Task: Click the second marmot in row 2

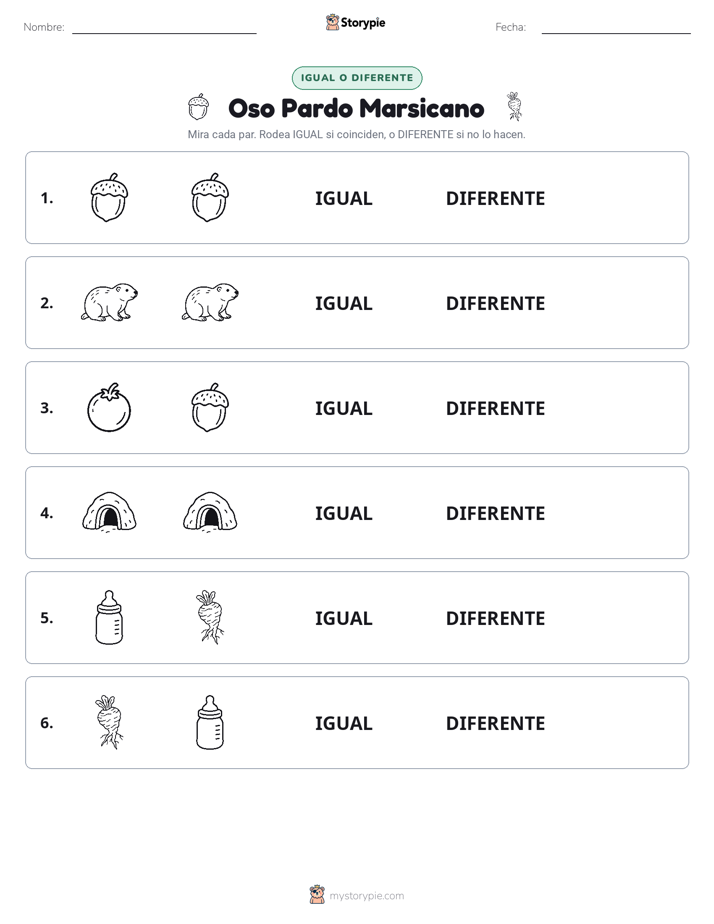Action: click(210, 302)
